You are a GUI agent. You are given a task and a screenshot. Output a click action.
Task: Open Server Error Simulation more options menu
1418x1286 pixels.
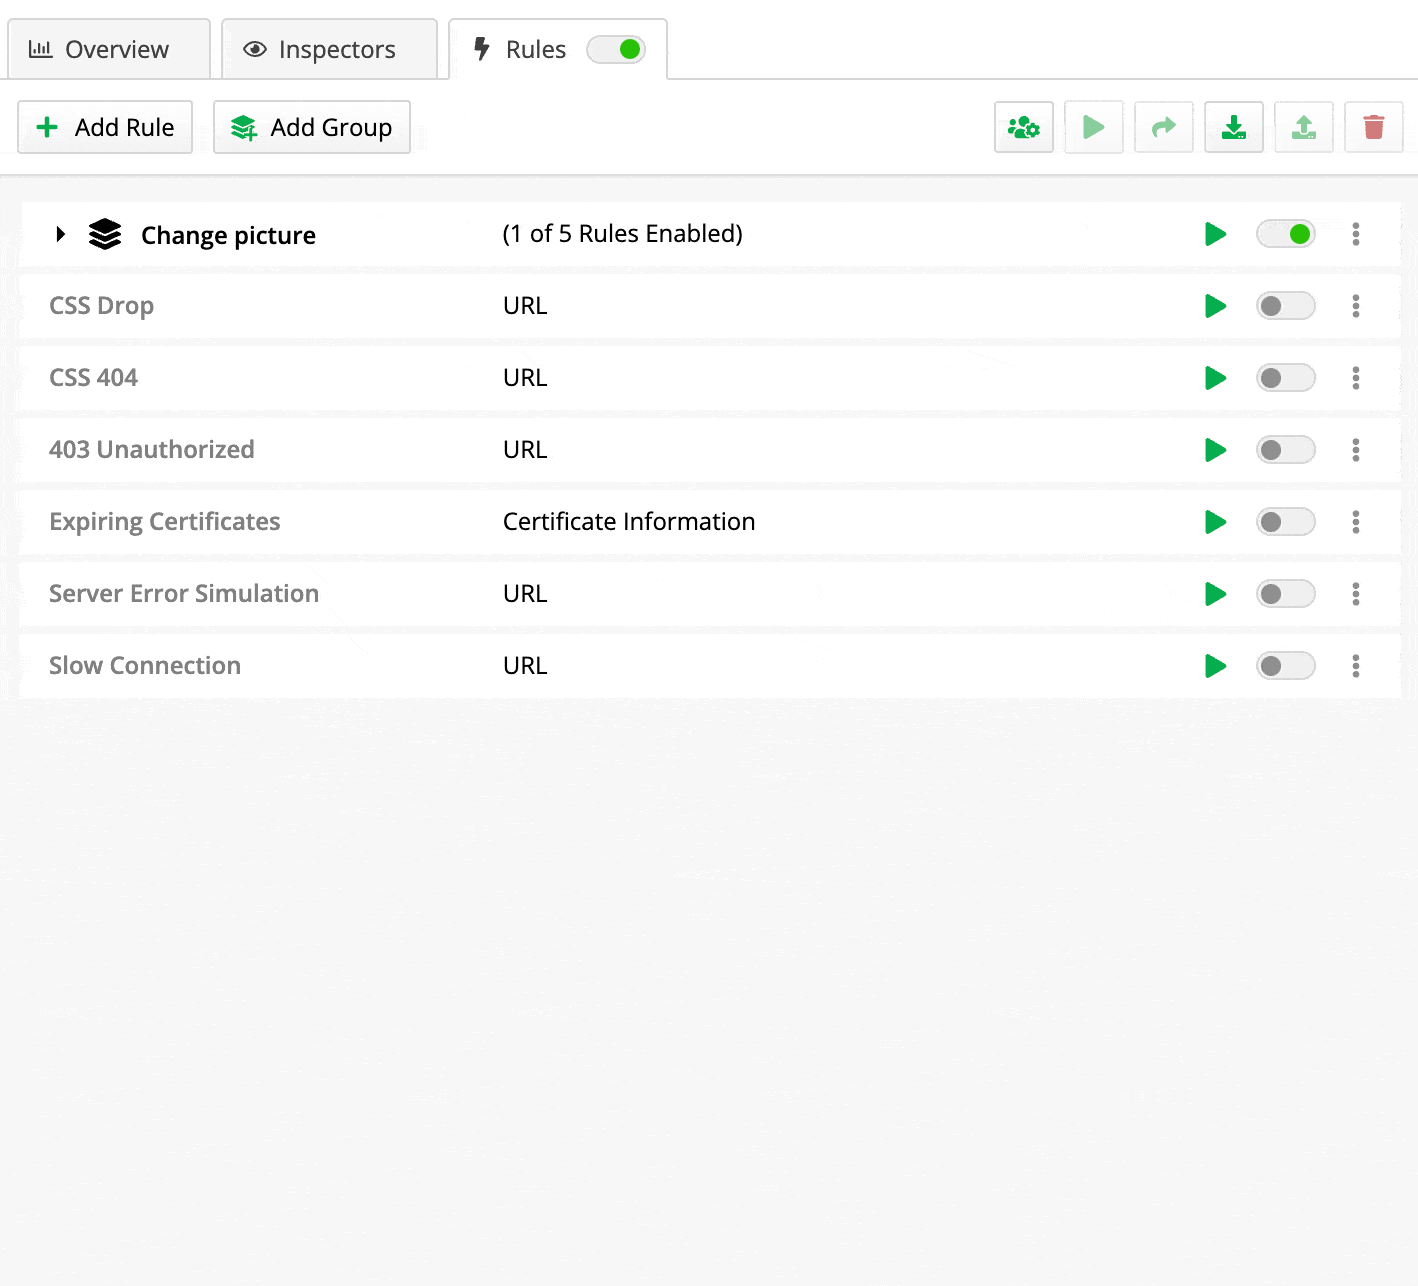[1356, 594]
